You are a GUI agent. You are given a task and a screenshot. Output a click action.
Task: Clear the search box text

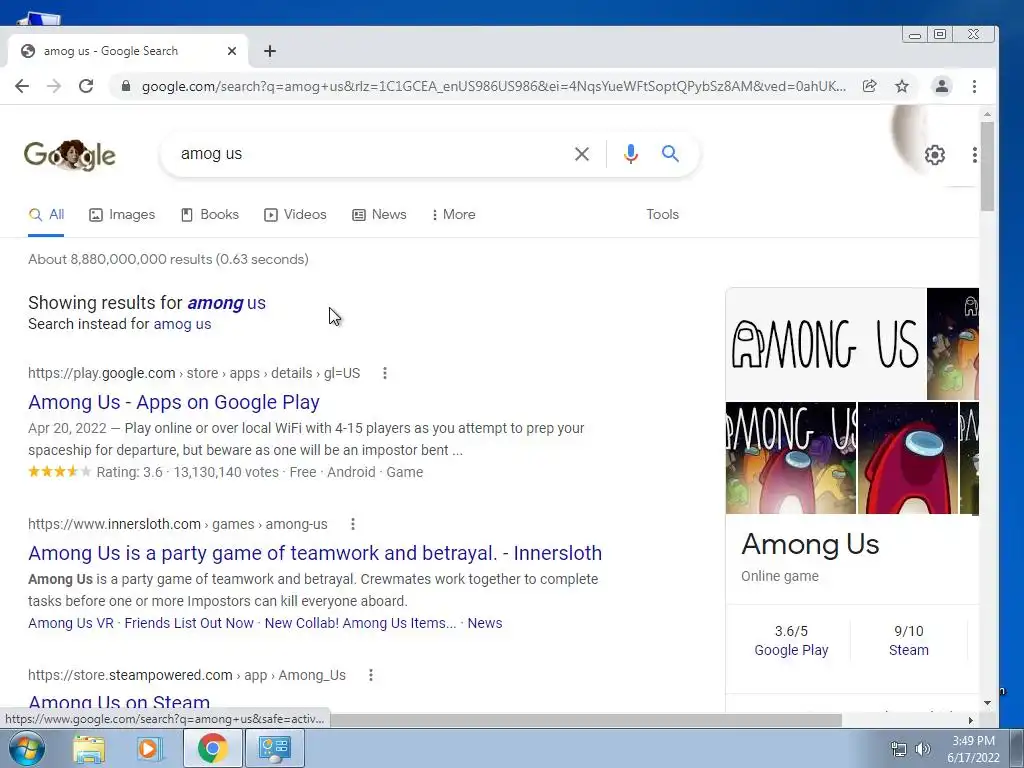coord(581,154)
